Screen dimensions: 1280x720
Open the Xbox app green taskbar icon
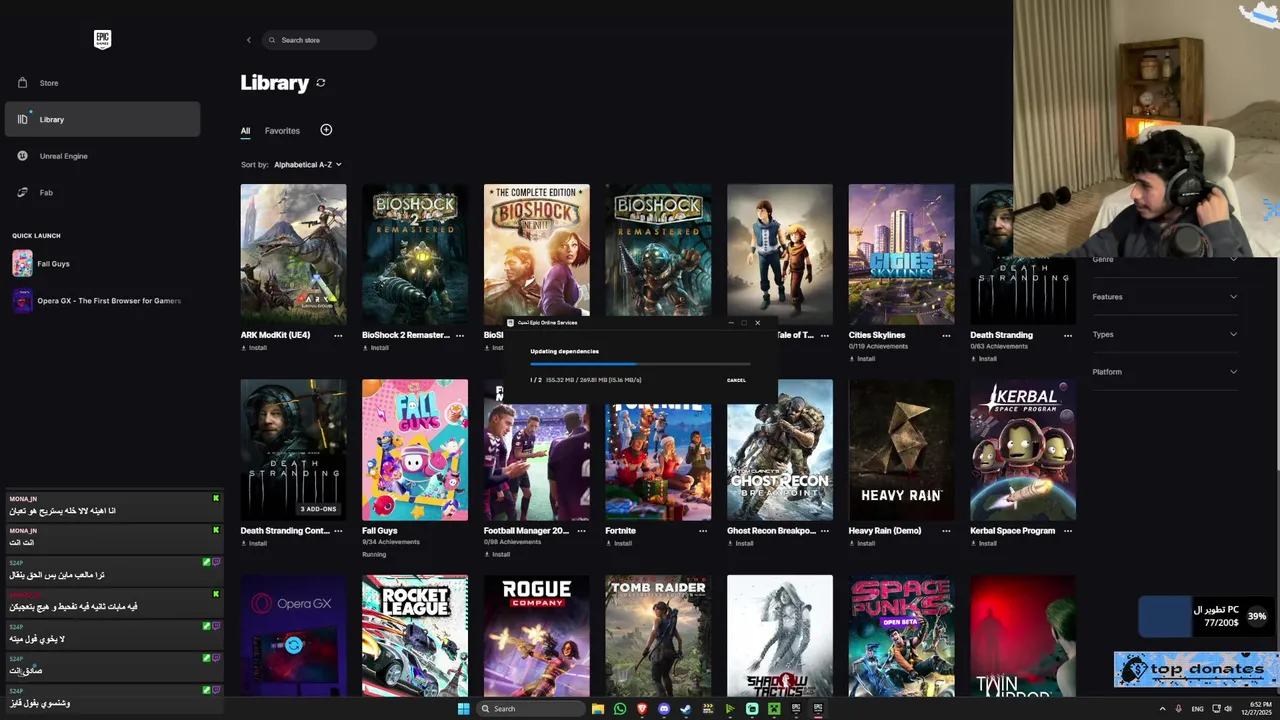coord(774,709)
